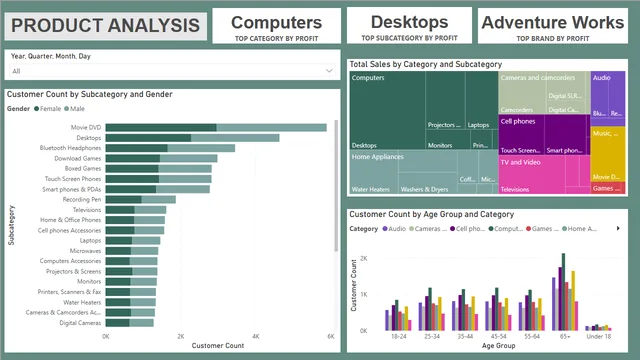Select the Recording Pen label
This screenshot has height=360, width=640.
(82, 199)
